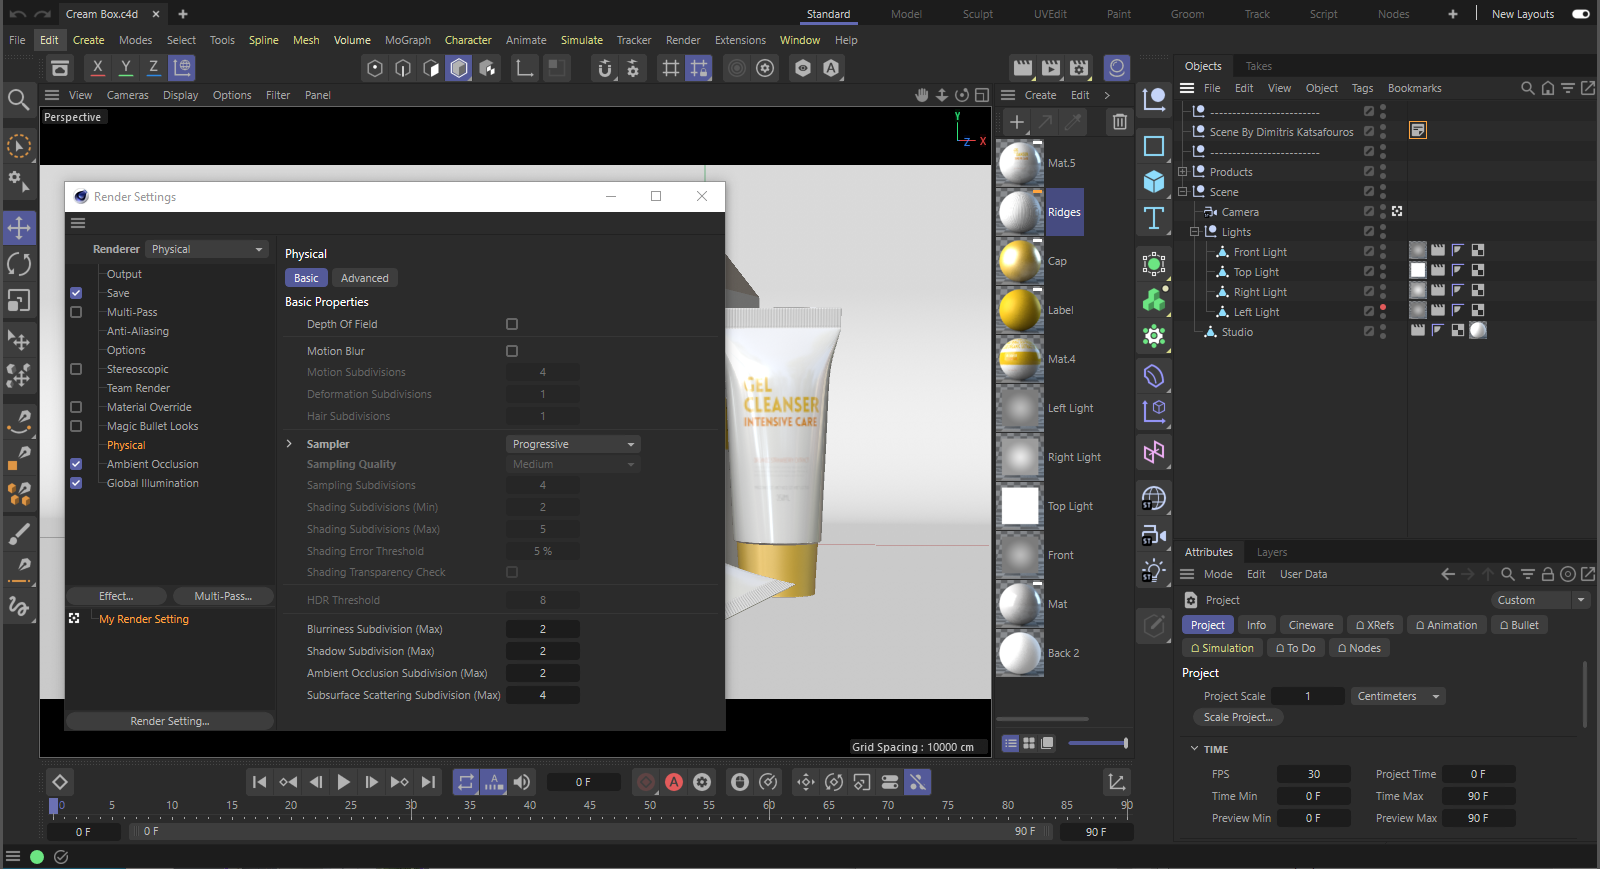Screen dimensions: 1600x869
Task: Enable Multi-Pass checkbox
Action: tap(76, 312)
